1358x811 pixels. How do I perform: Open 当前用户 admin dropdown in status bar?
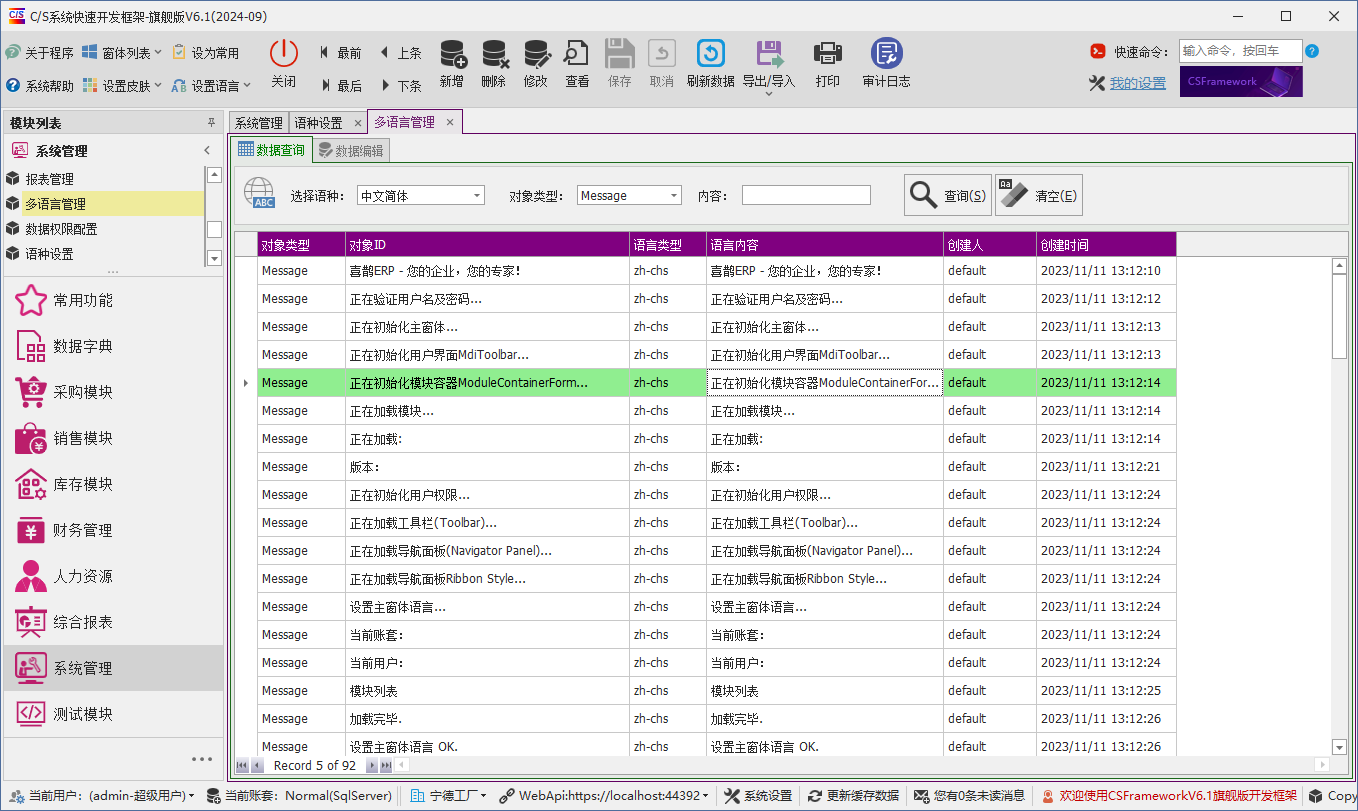coord(102,796)
